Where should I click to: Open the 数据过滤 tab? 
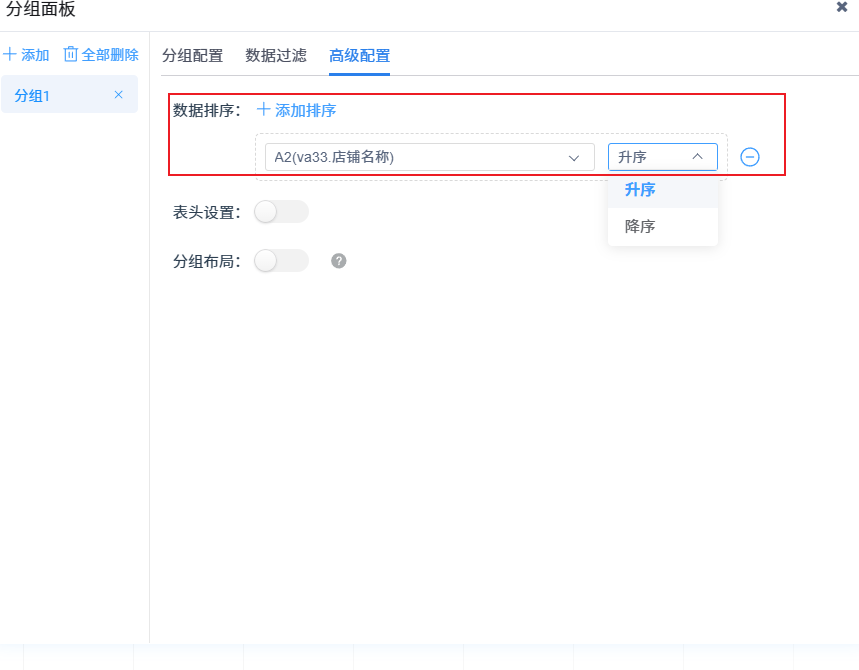pyautogui.click(x=276, y=55)
